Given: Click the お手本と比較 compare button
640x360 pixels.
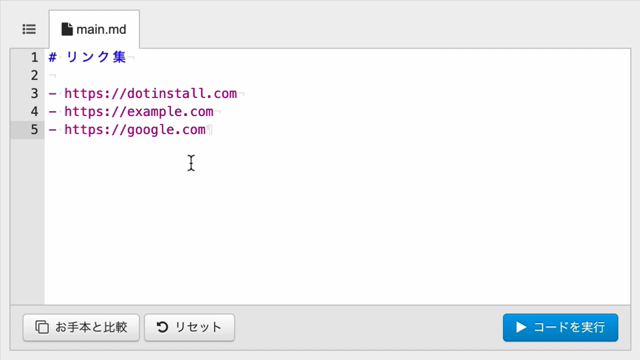Looking at the screenshot, I should [81, 327].
